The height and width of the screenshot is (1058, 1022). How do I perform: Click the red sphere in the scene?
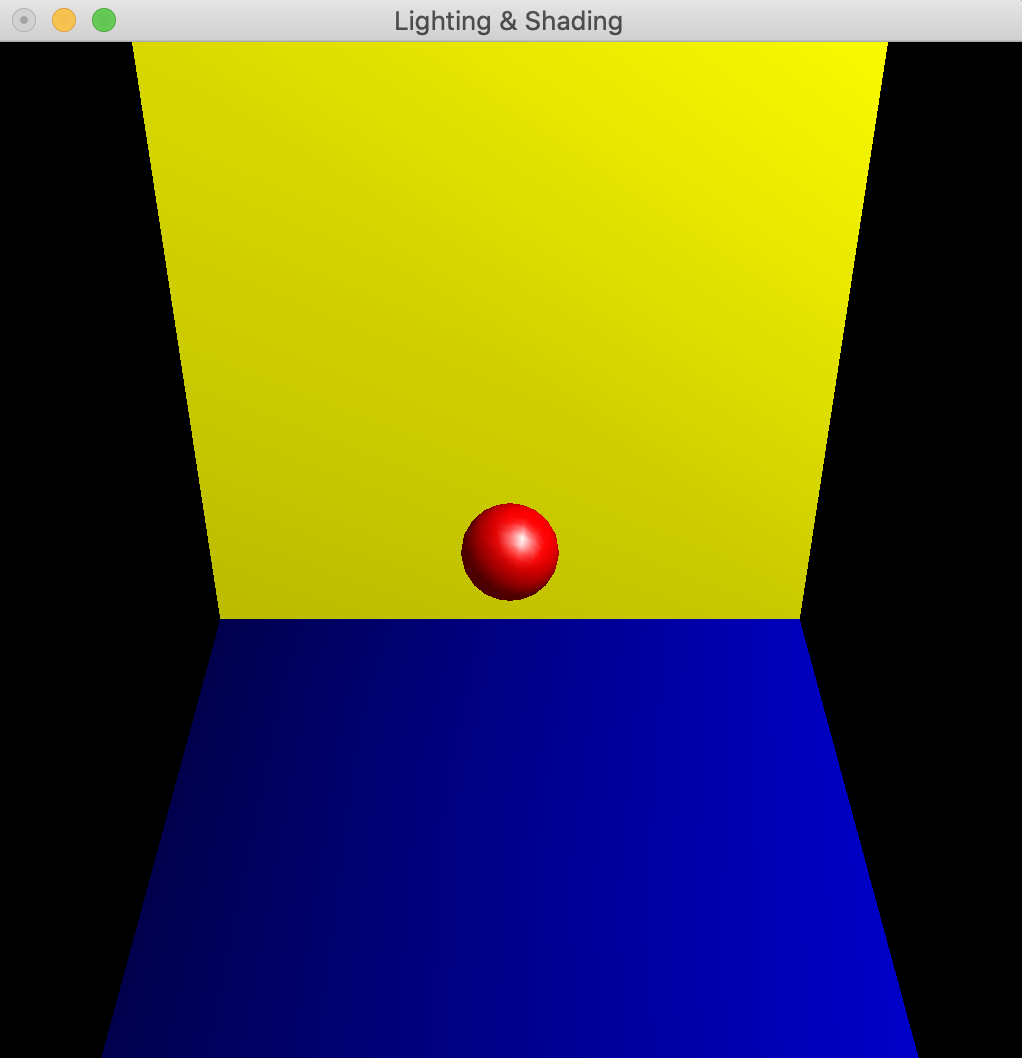(510, 552)
